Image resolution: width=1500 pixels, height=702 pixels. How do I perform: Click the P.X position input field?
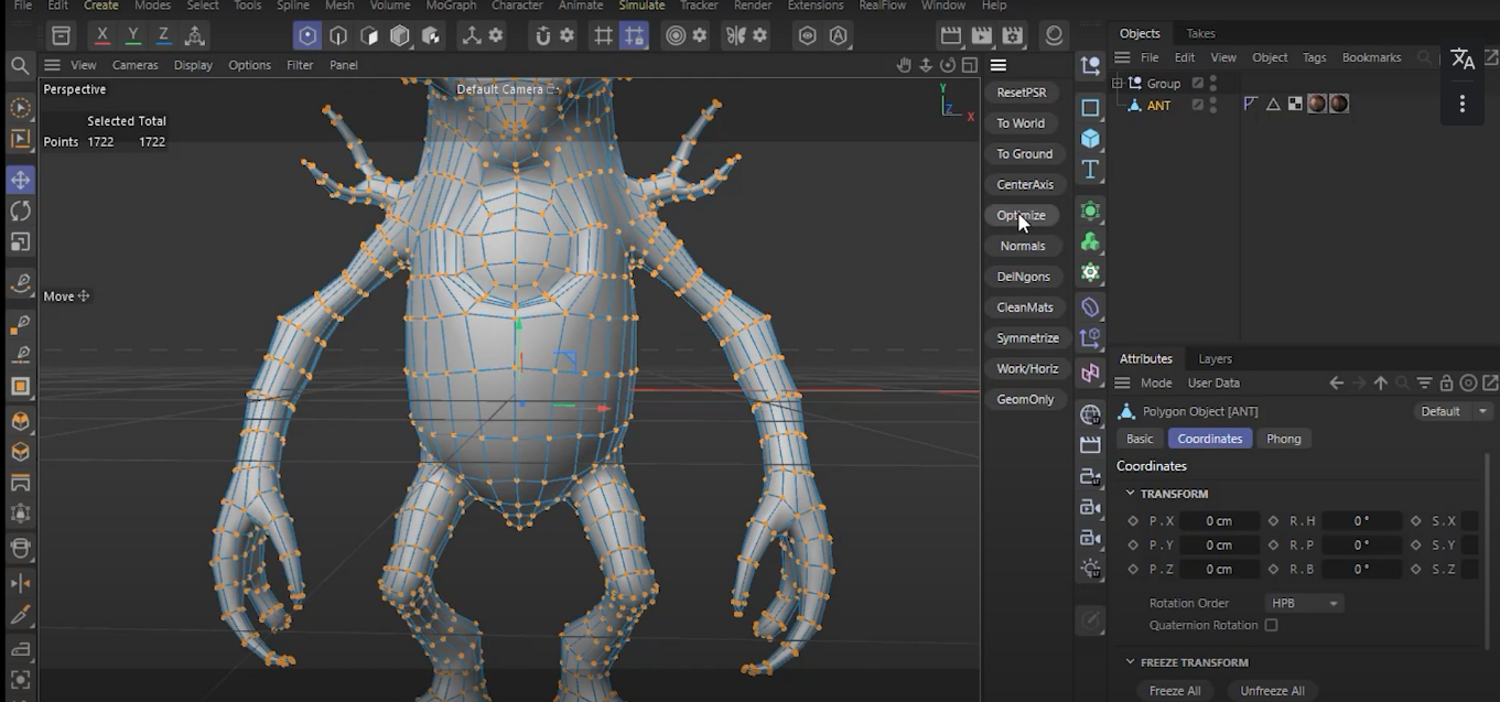[1218, 521]
